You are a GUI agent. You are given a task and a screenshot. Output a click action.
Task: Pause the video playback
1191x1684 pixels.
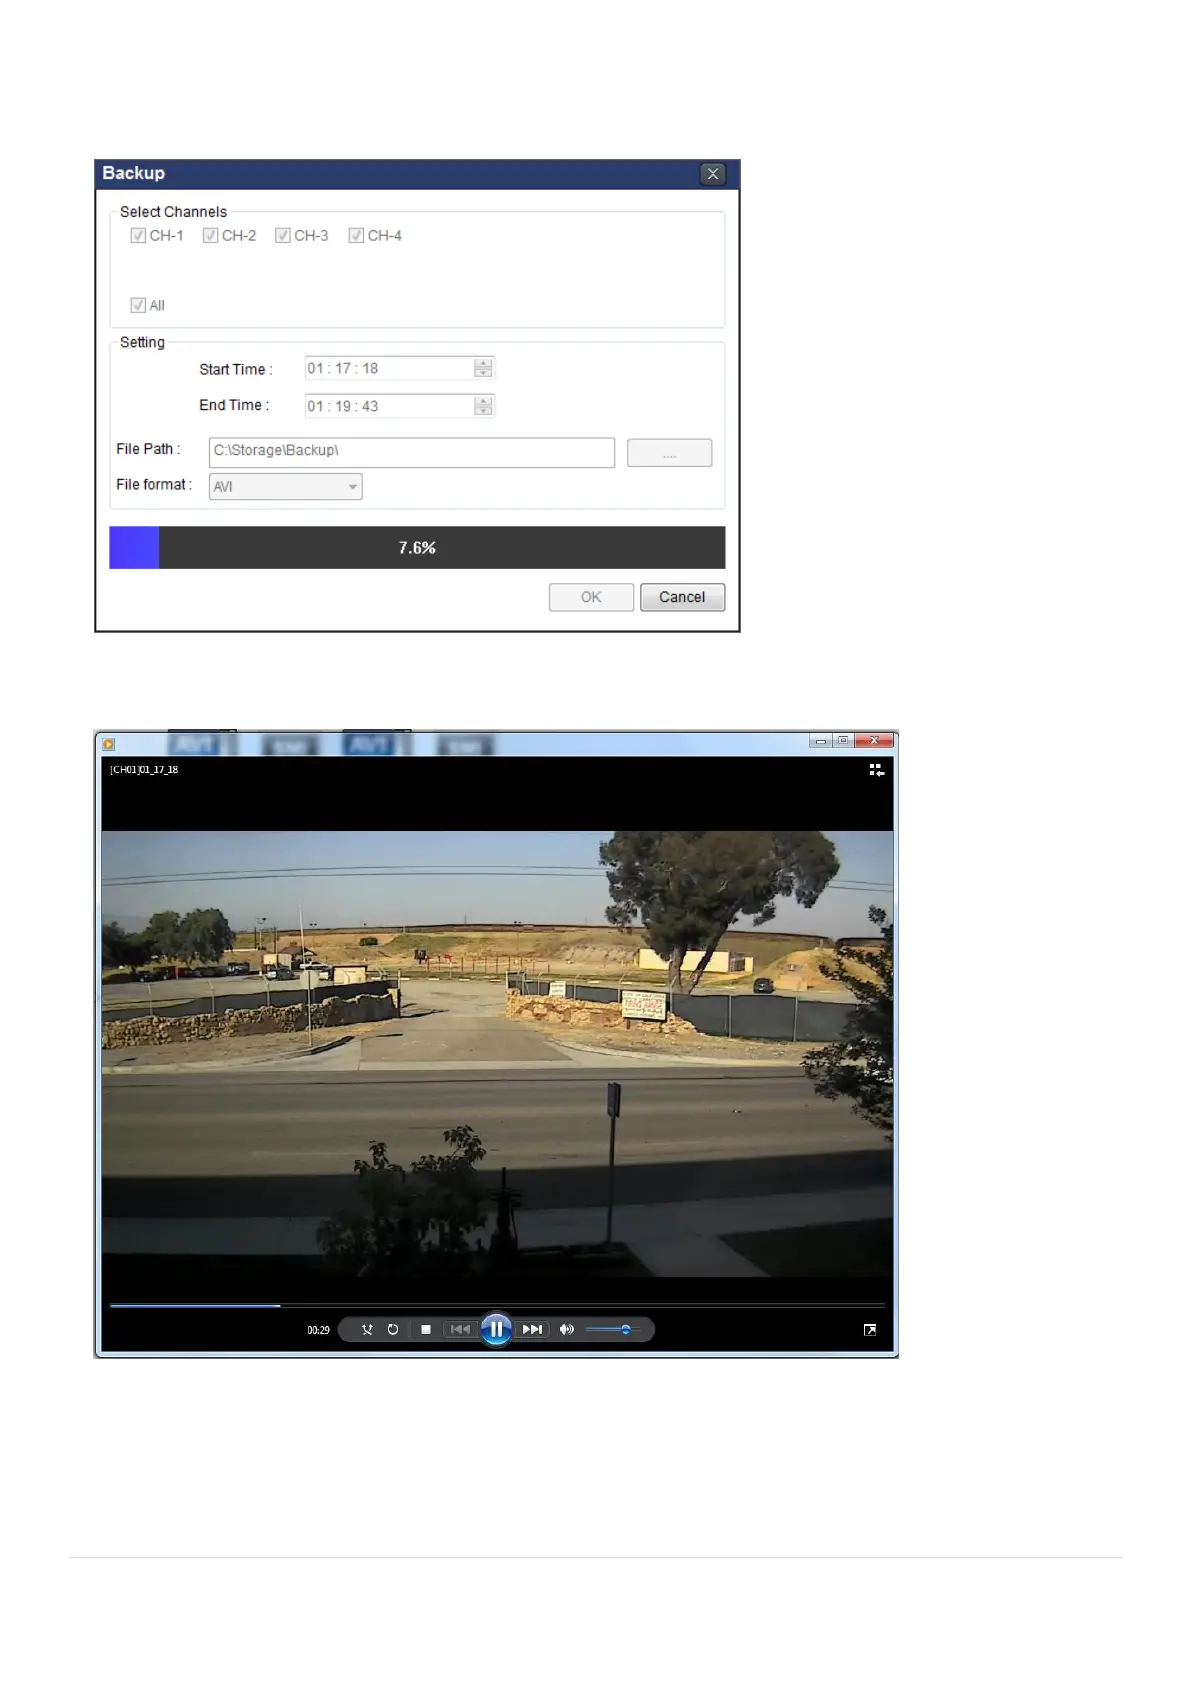[496, 1329]
